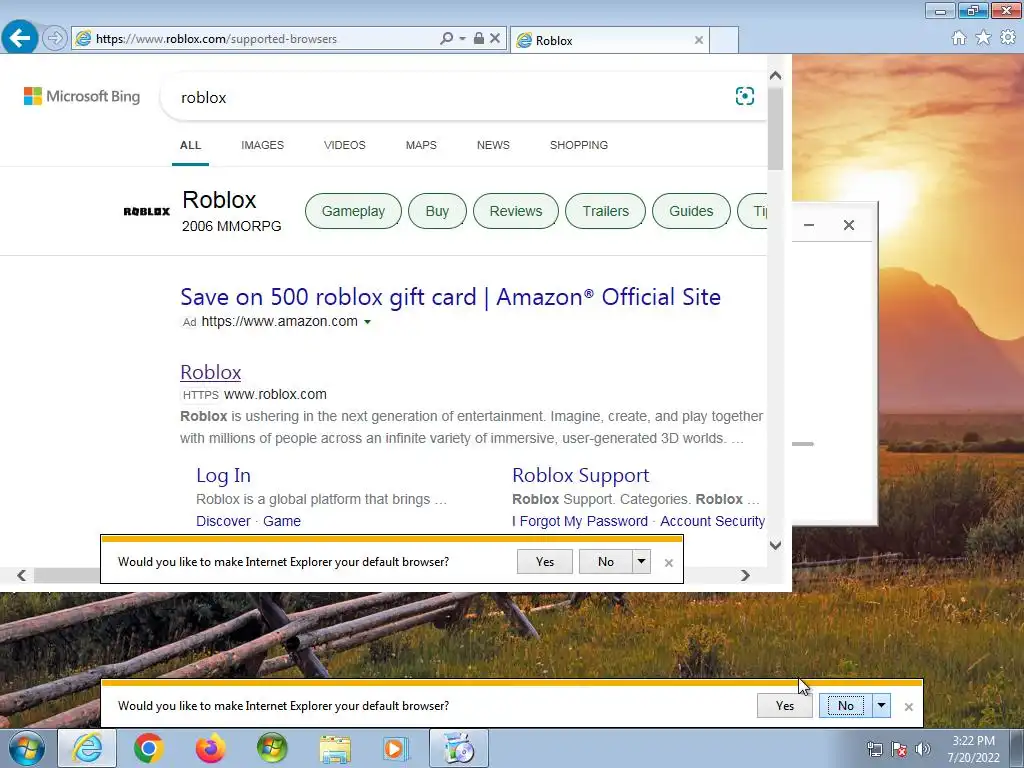Click the address bar URL field

coord(261,39)
